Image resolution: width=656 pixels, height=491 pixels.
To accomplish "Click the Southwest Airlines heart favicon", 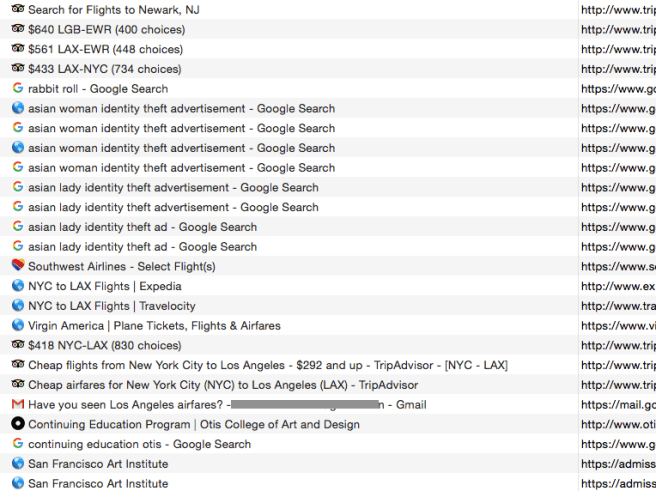I will (x=17, y=266).
